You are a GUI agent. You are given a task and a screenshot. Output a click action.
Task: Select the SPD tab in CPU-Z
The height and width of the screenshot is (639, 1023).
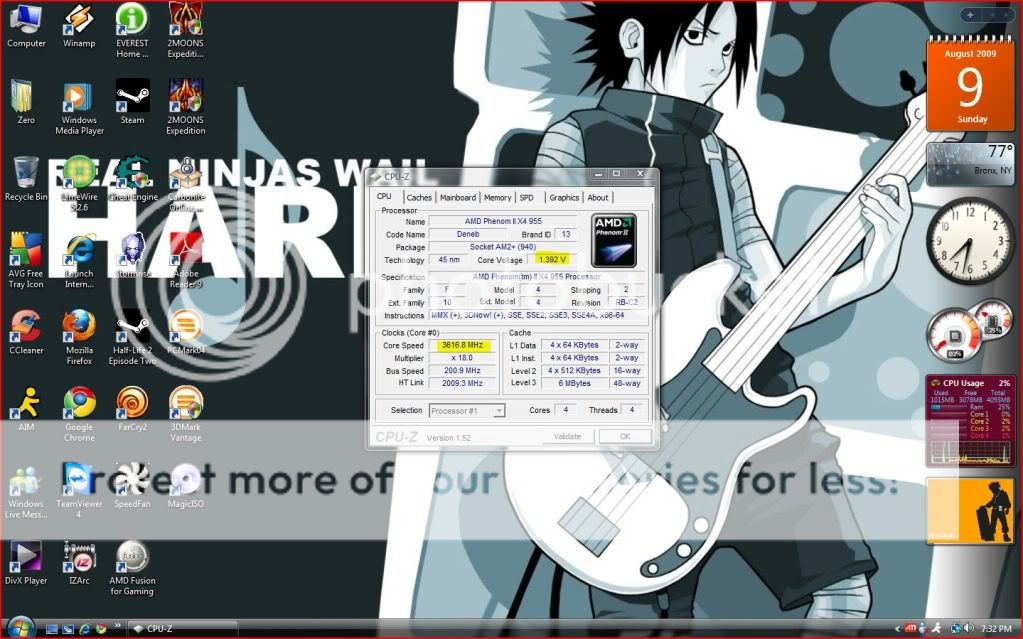click(527, 197)
